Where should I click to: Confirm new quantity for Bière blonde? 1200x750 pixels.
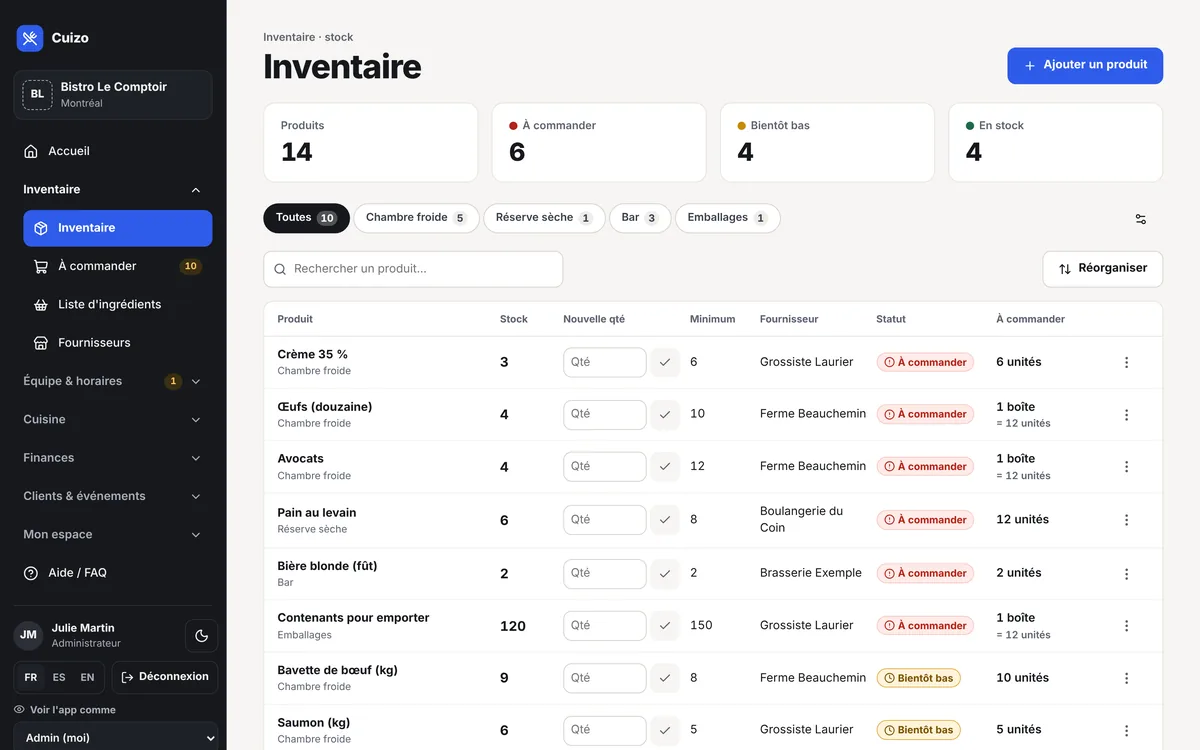point(665,573)
